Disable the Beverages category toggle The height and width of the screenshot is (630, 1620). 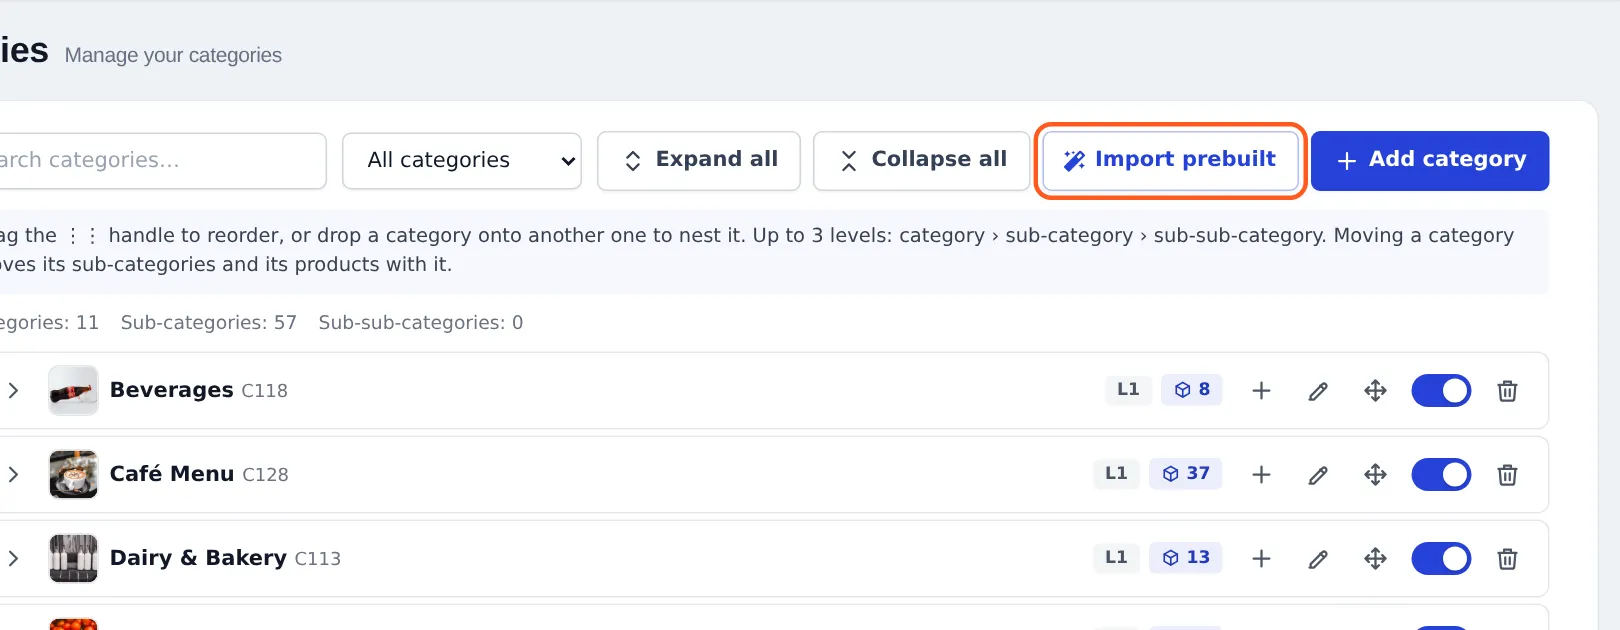[1441, 391]
